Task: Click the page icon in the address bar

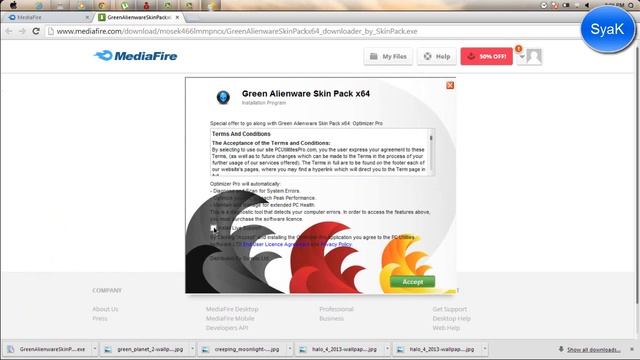Action: coord(51,31)
